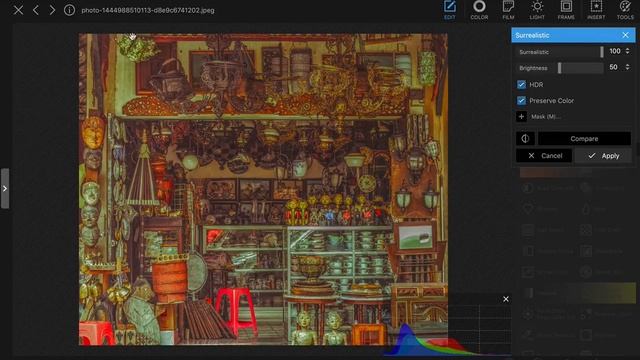
Task: Apply the Surrealistic effect
Action: 603,156
